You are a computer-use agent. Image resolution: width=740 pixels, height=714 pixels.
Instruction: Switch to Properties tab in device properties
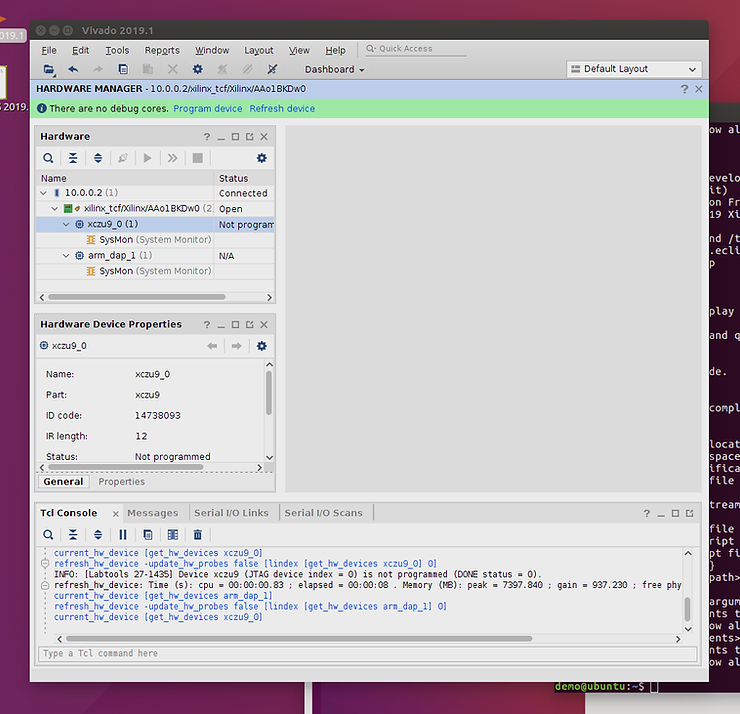click(x=121, y=482)
